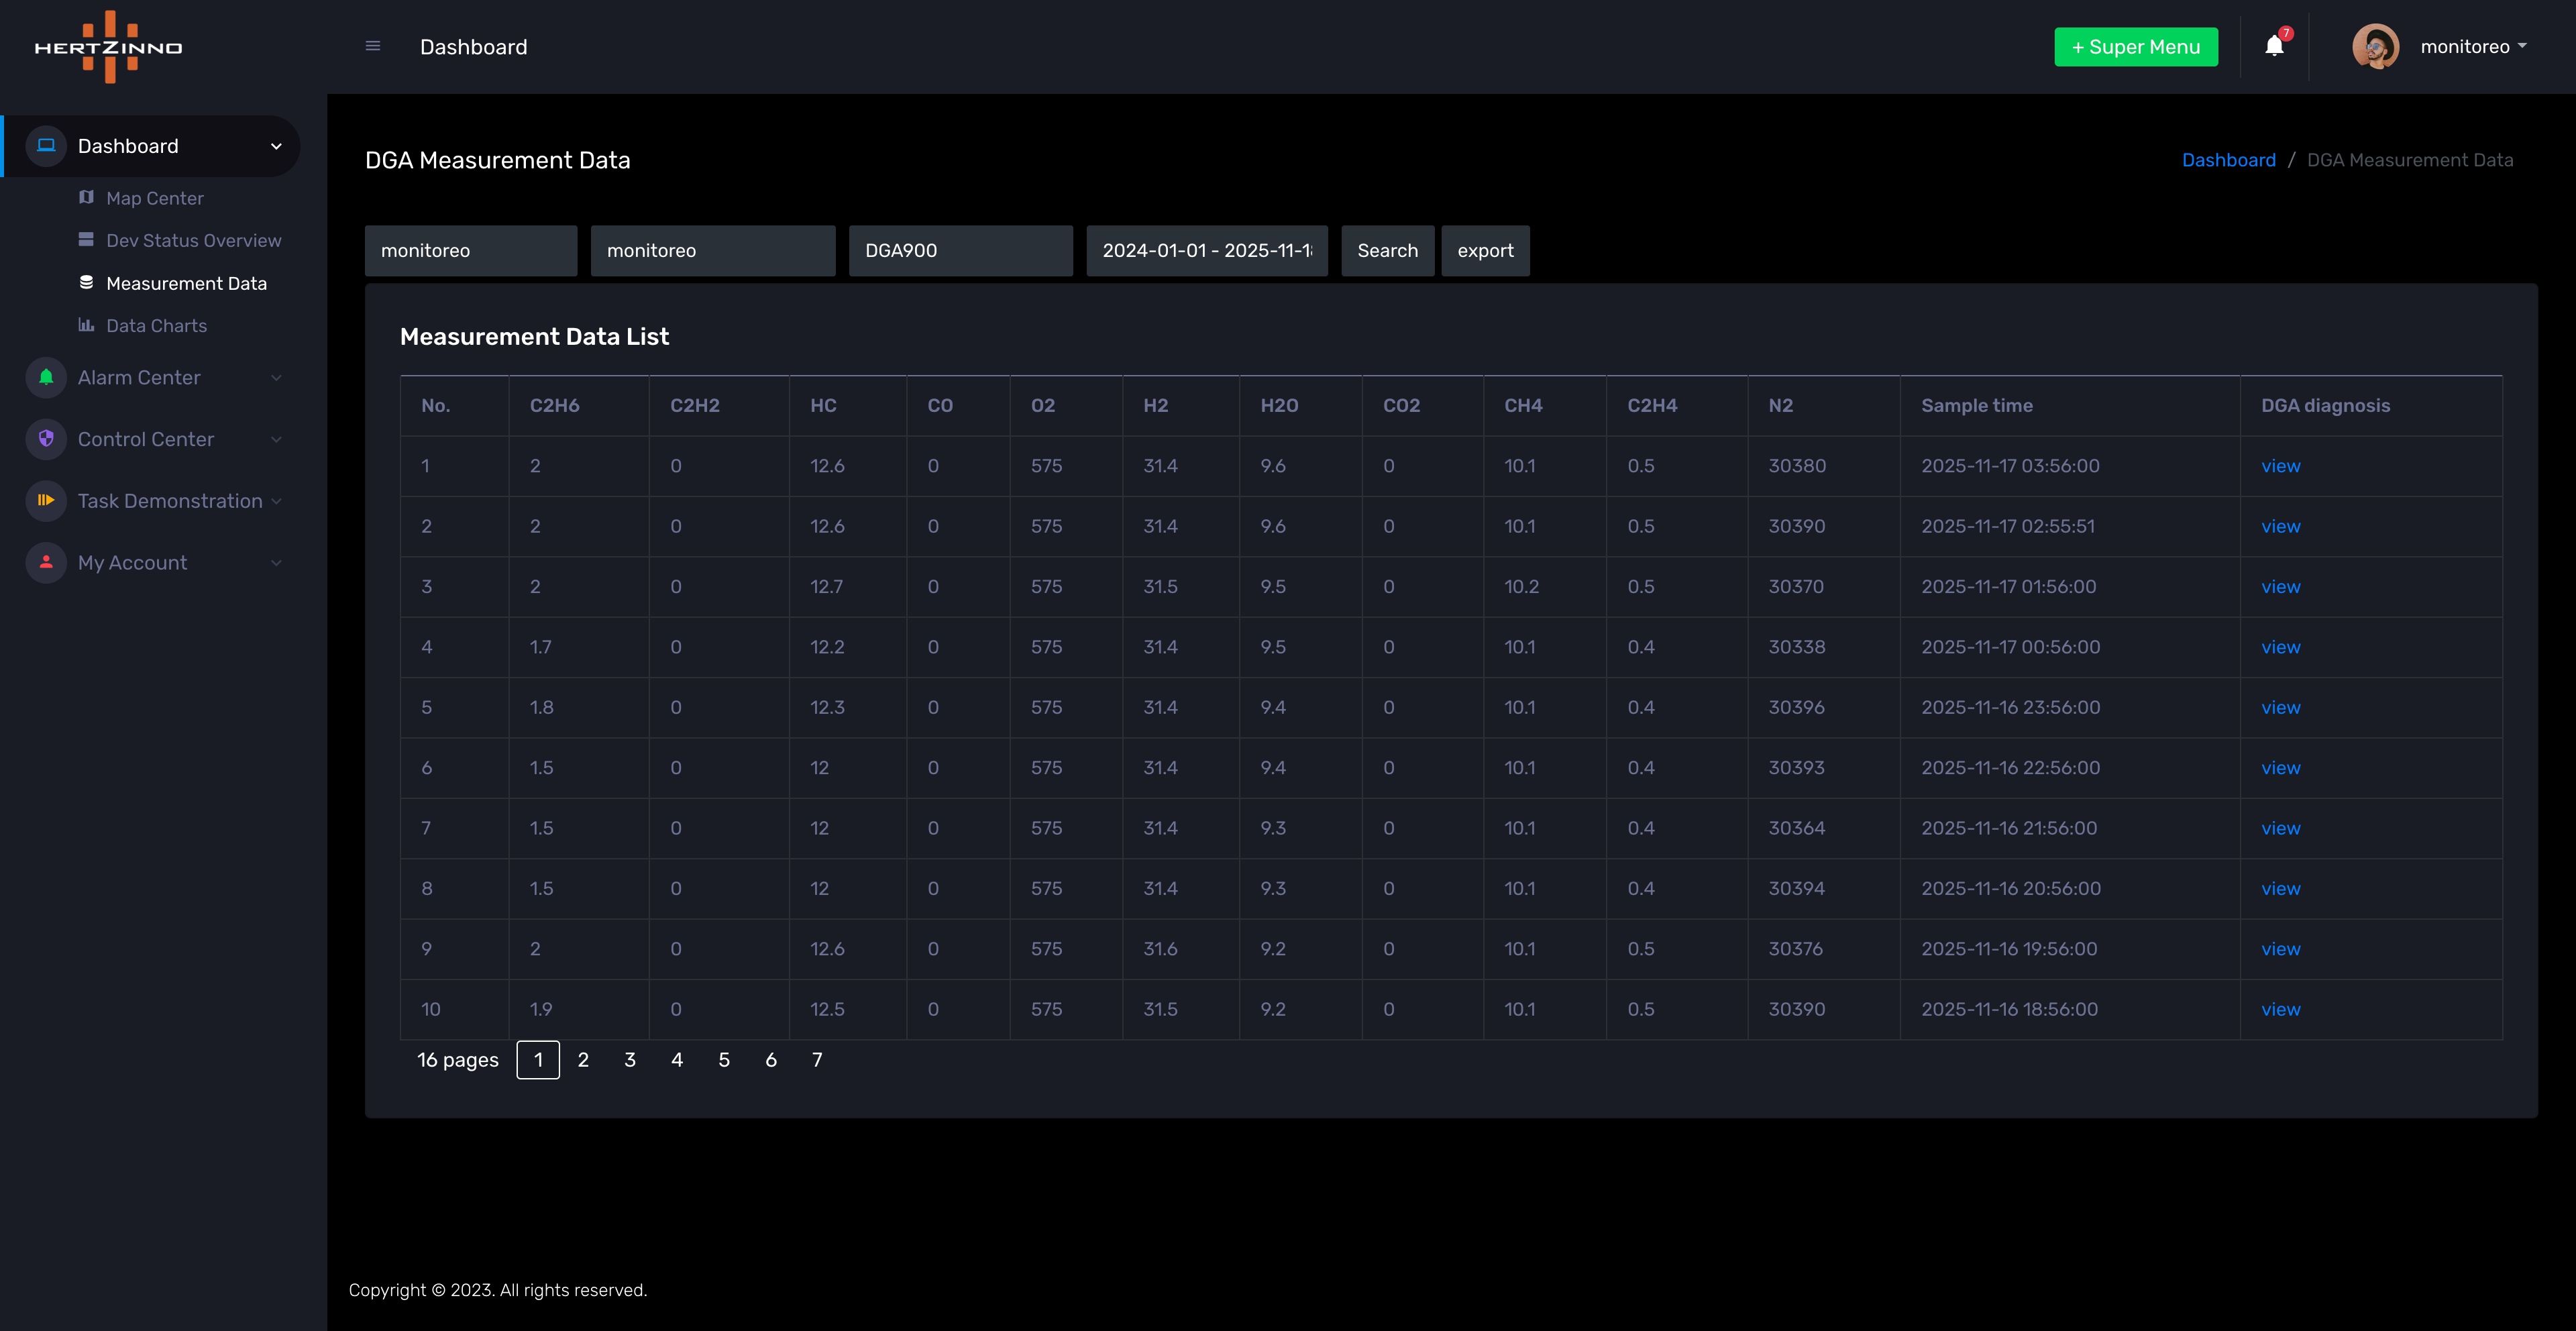The width and height of the screenshot is (2576, 1331).
Task: Open the notifications bell icon
Action: (2274, 46)
